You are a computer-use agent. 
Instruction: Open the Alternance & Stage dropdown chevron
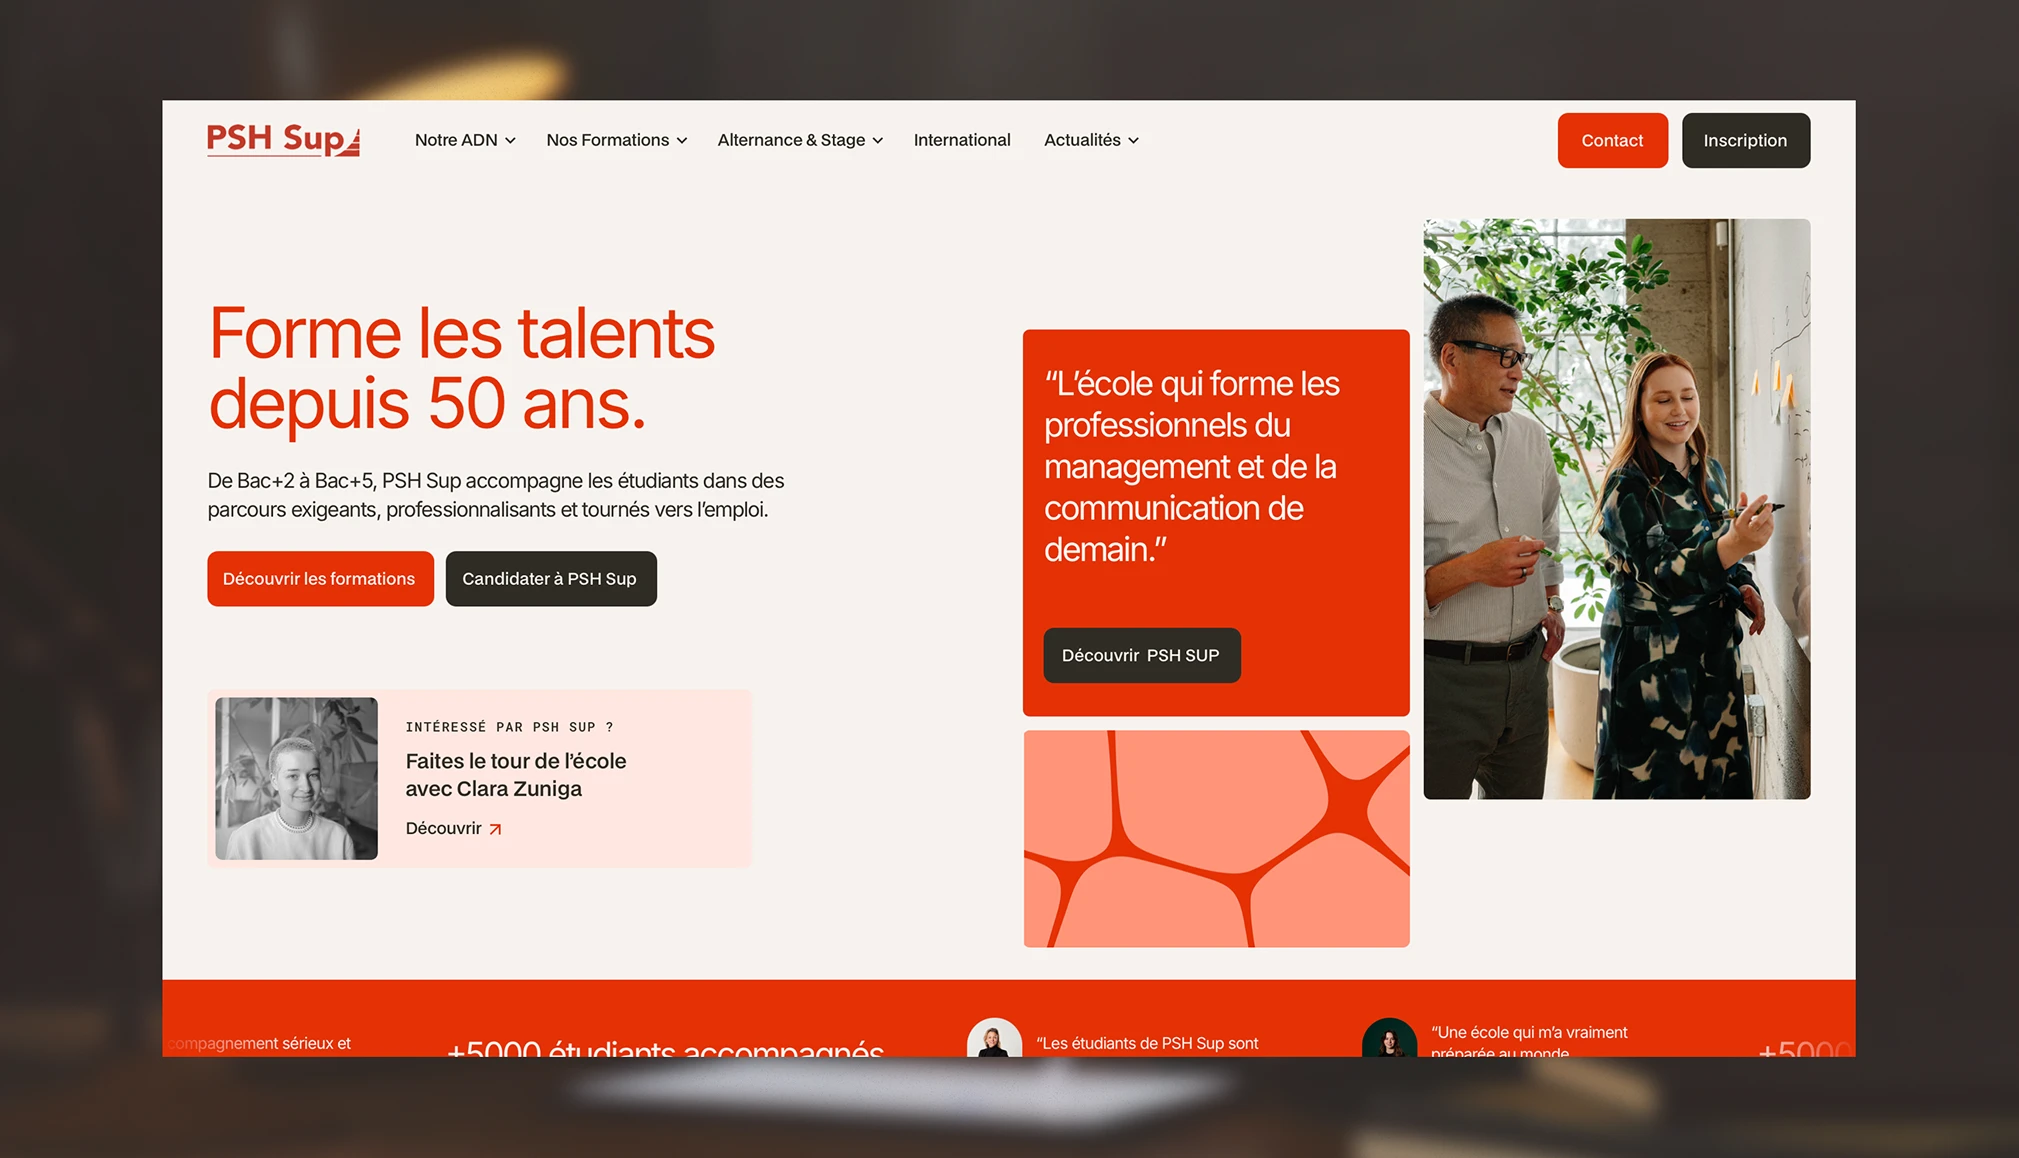pyautogui.click(x=878, y=141)
